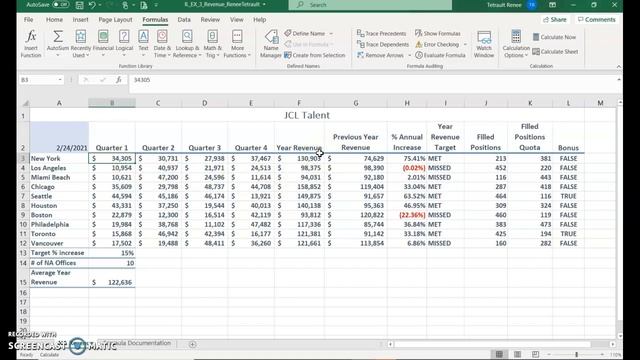Click the Select All corner triangle
The height and width of the screenshot is (360, 640).
click(x=25, y=103)
